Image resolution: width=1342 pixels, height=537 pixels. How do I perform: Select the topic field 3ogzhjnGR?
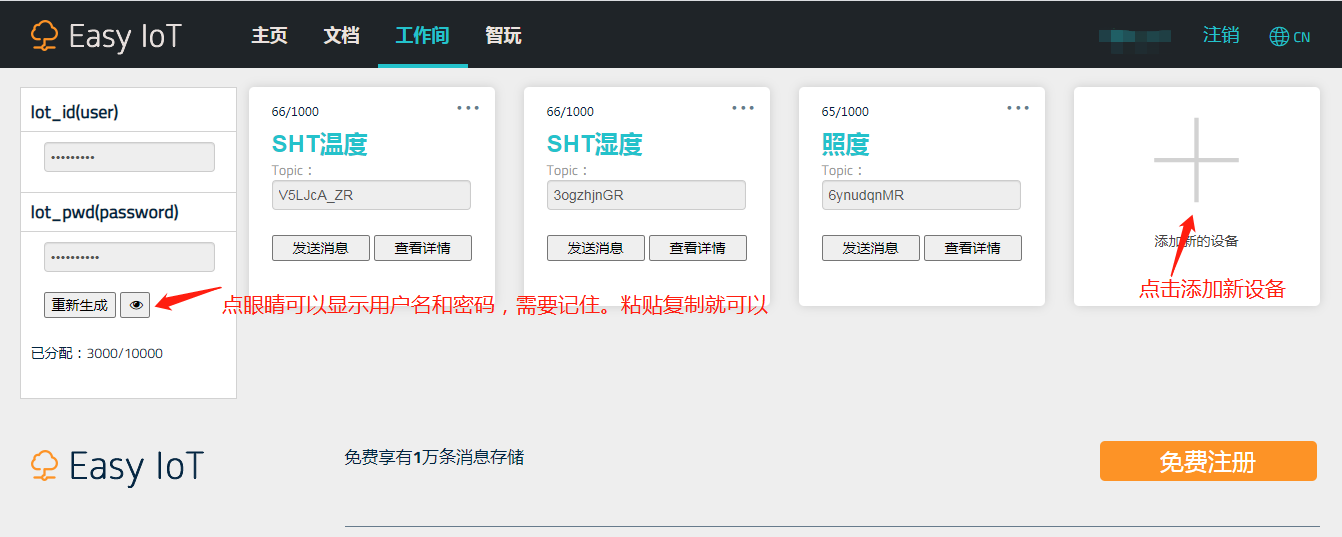[x=646, y=195]
